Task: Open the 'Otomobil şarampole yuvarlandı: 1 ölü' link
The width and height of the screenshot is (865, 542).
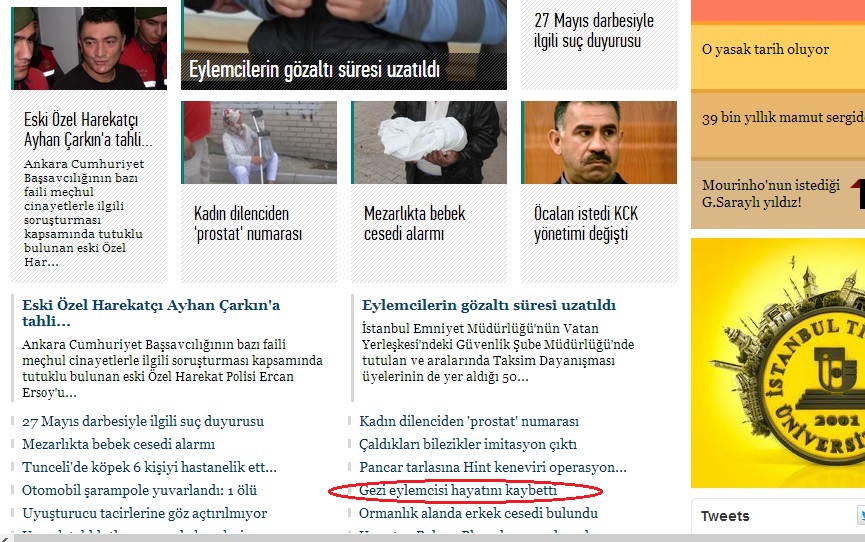Action: point(139,490)
